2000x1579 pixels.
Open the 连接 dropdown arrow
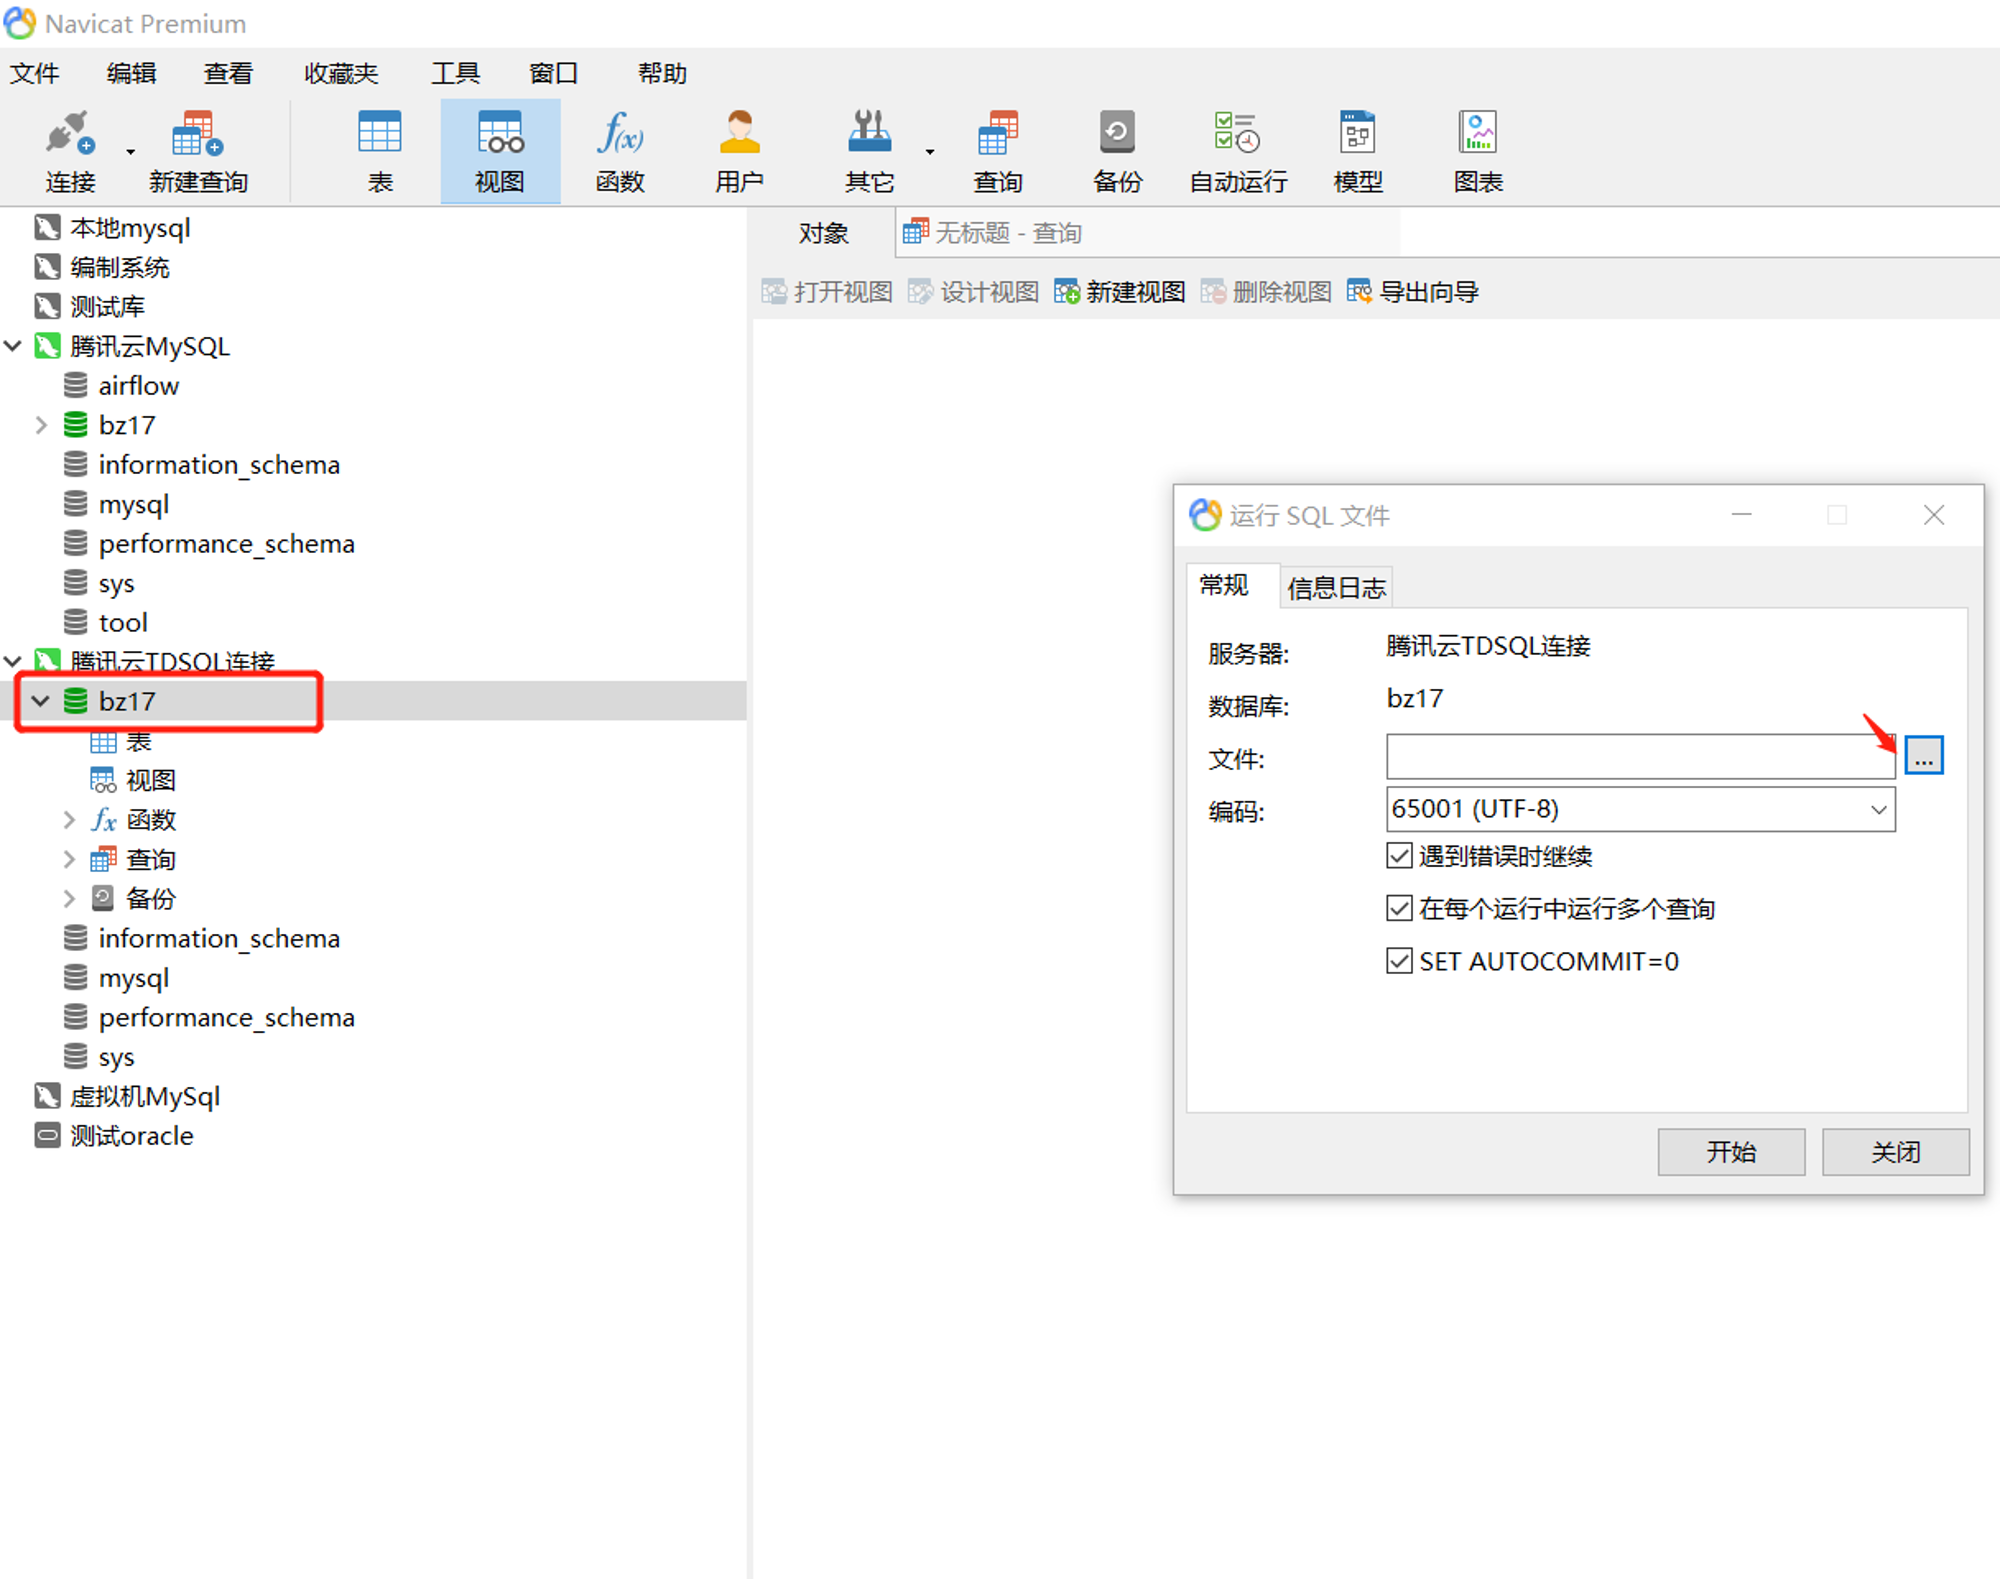[x=130, y=152]
